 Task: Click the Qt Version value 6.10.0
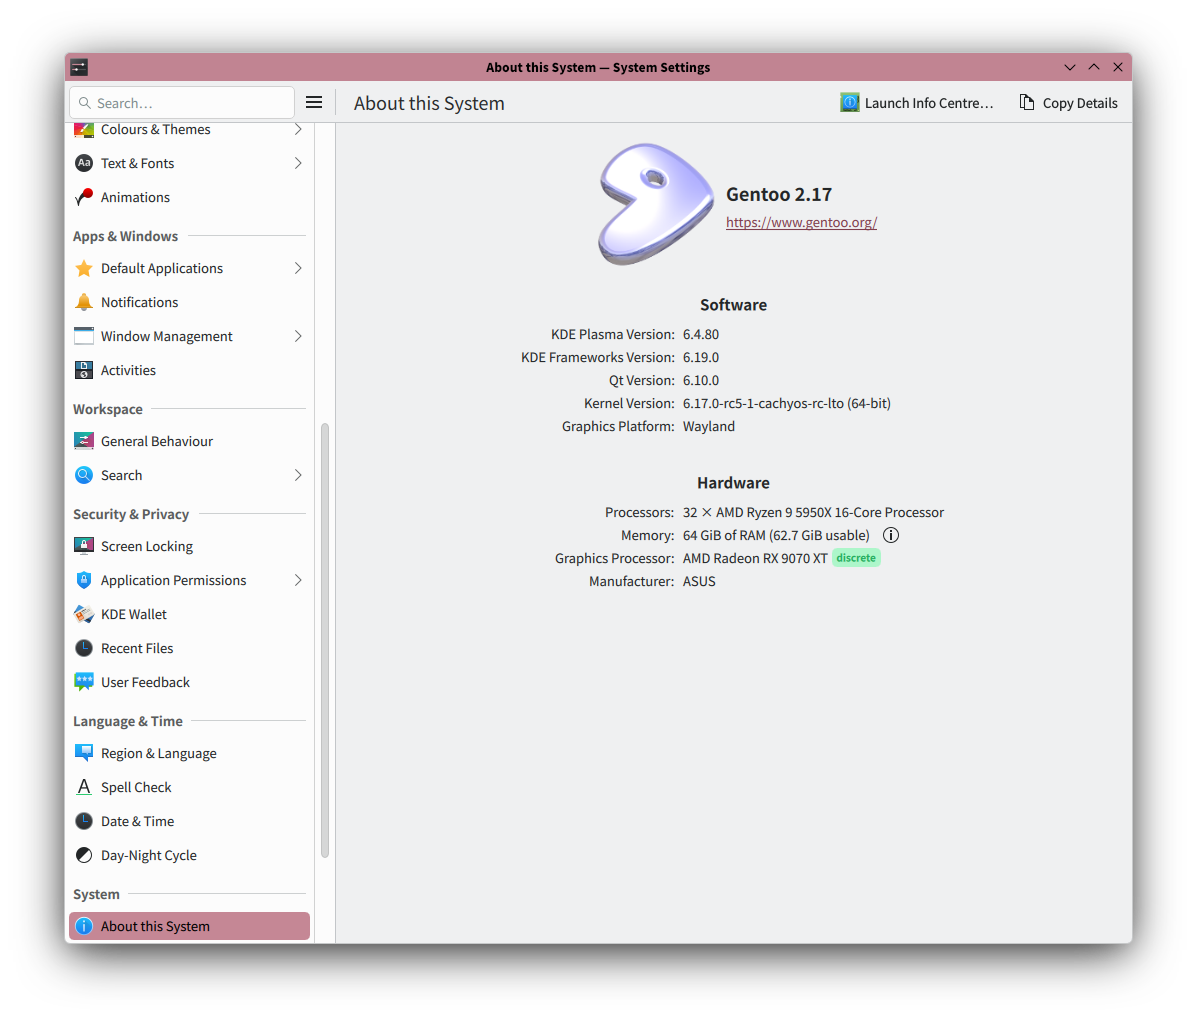tap(701, 380)
